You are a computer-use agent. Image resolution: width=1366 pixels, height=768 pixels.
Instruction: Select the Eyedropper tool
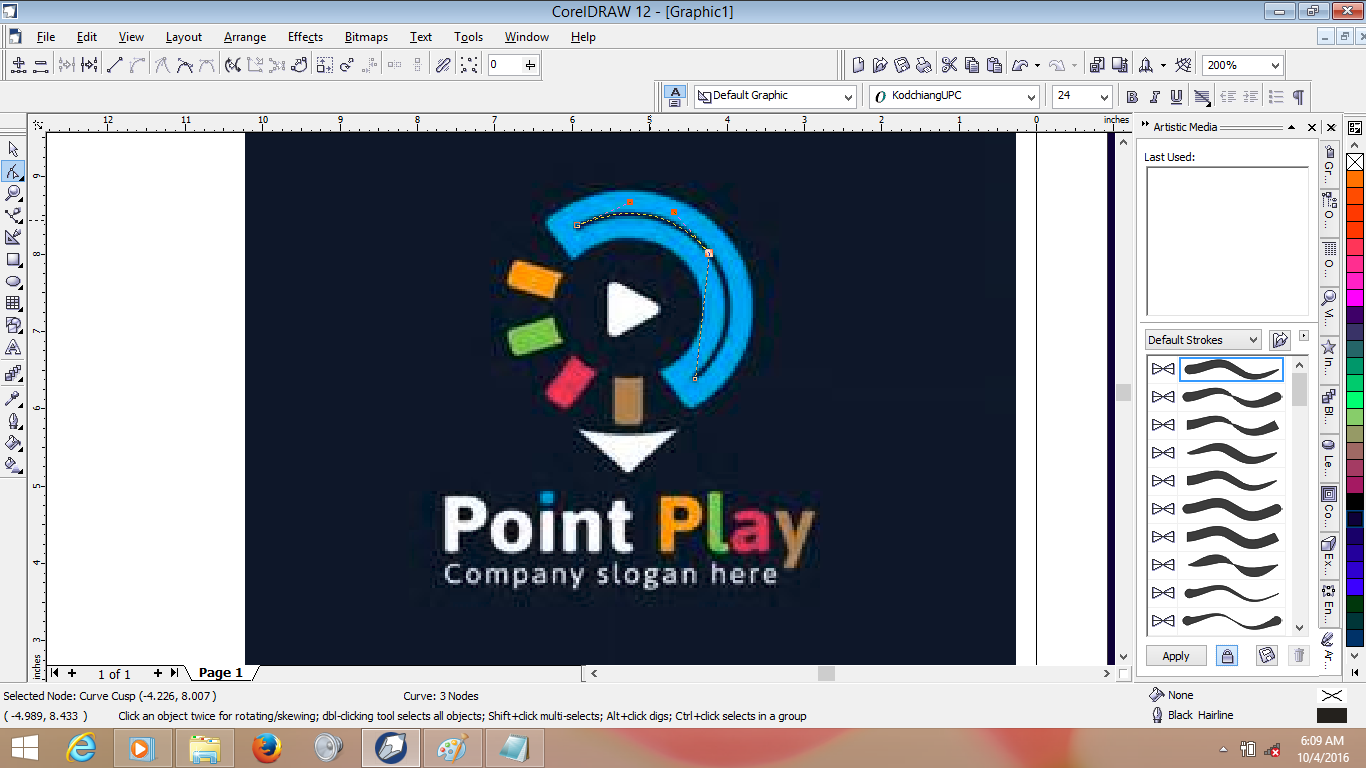tap(14, 398)
